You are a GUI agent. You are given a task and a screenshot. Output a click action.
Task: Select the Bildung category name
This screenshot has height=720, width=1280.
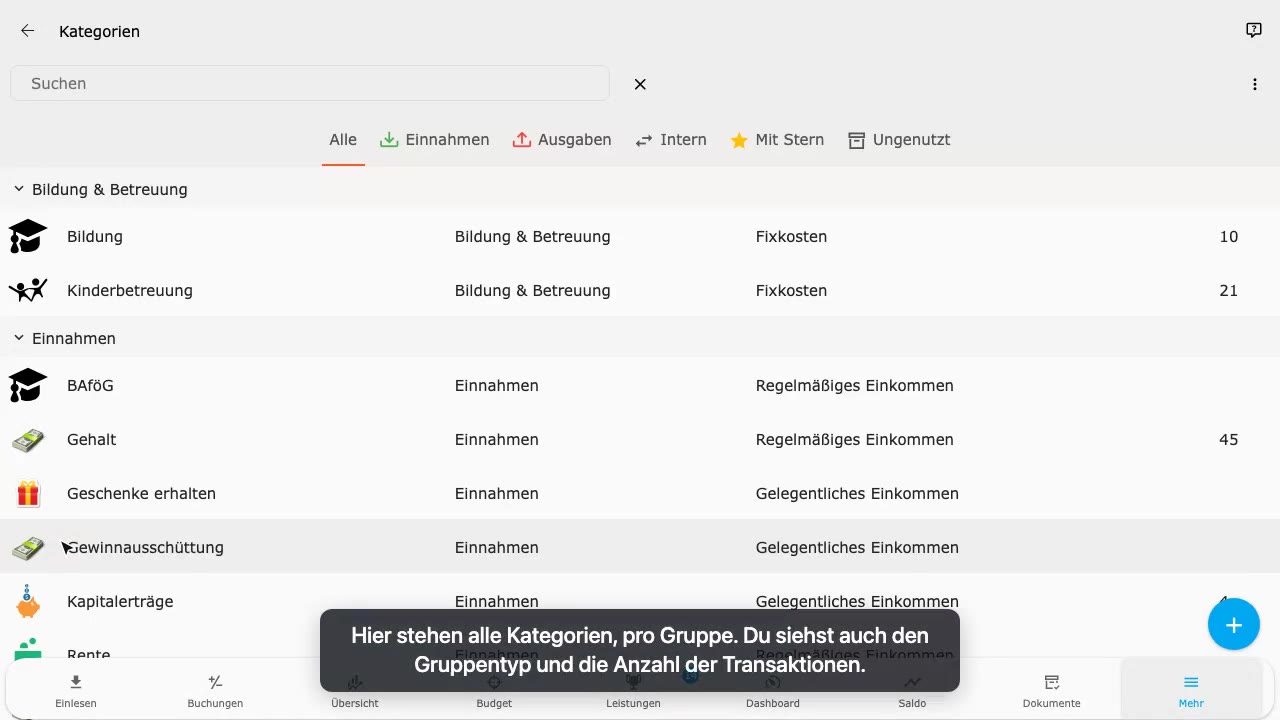95,237
